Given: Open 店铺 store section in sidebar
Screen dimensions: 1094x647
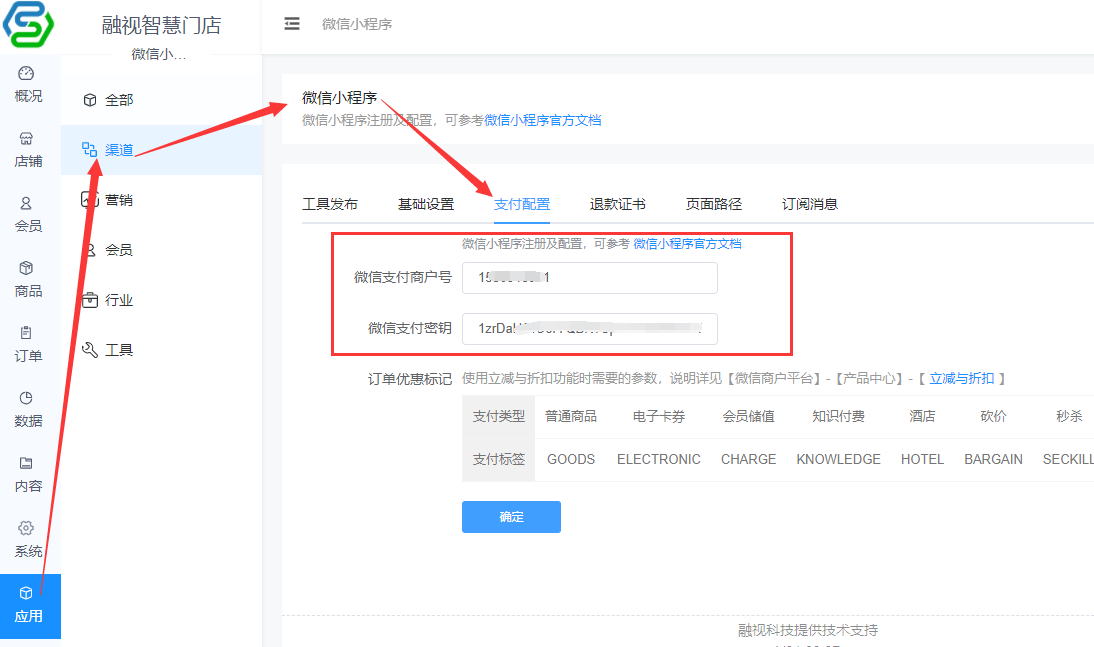Looking at the screenshot, I should [28, 150].
